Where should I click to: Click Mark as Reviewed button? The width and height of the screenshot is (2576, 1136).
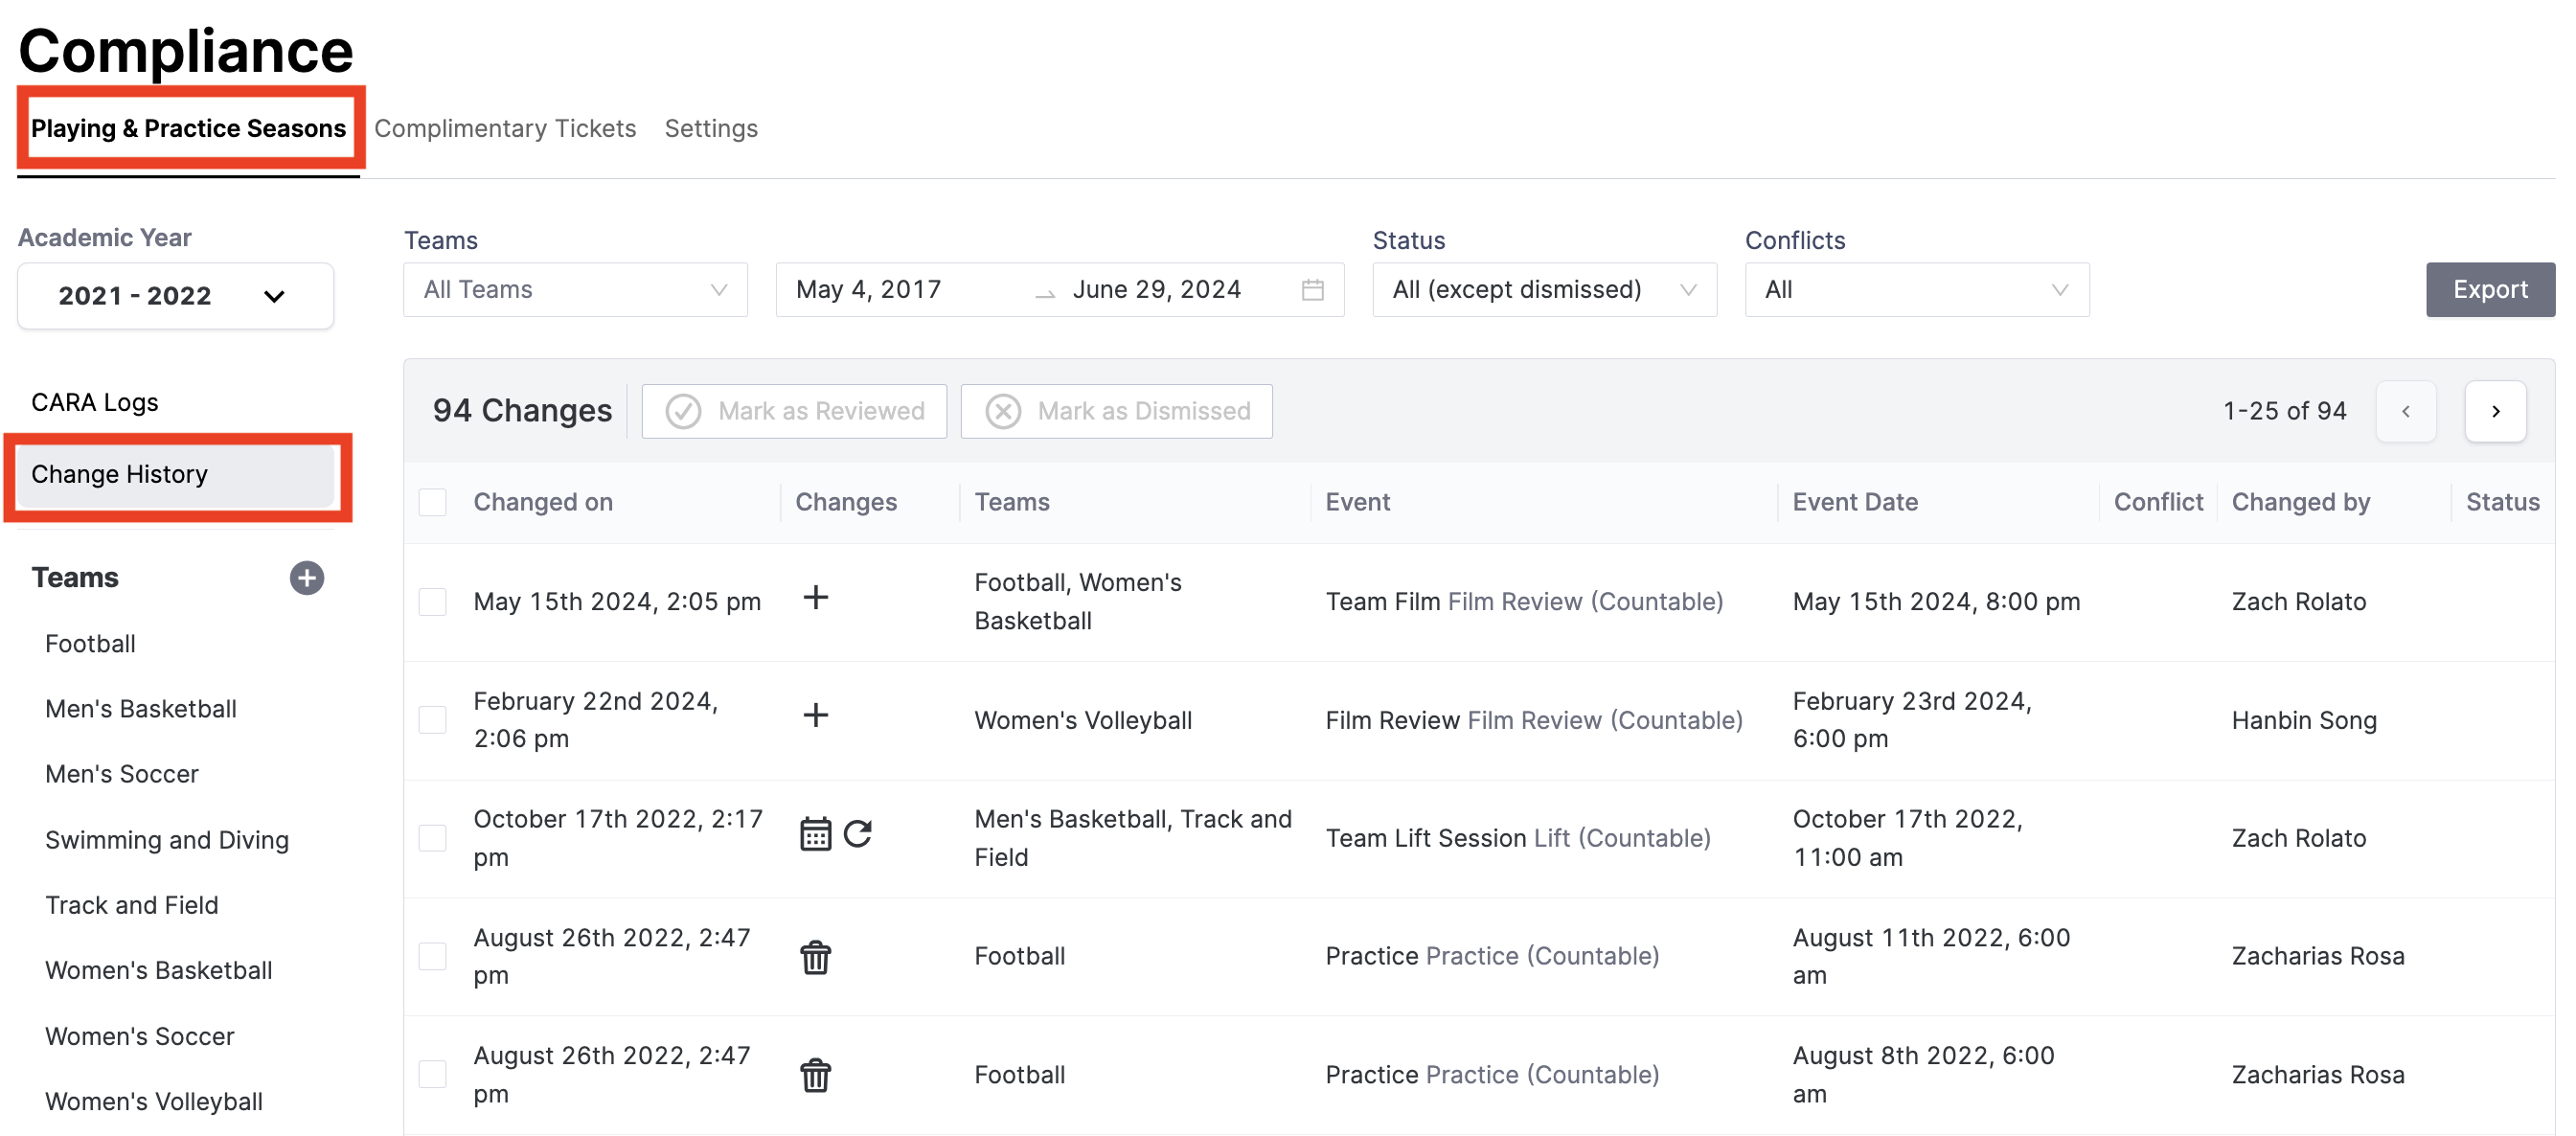pos(794,411)
